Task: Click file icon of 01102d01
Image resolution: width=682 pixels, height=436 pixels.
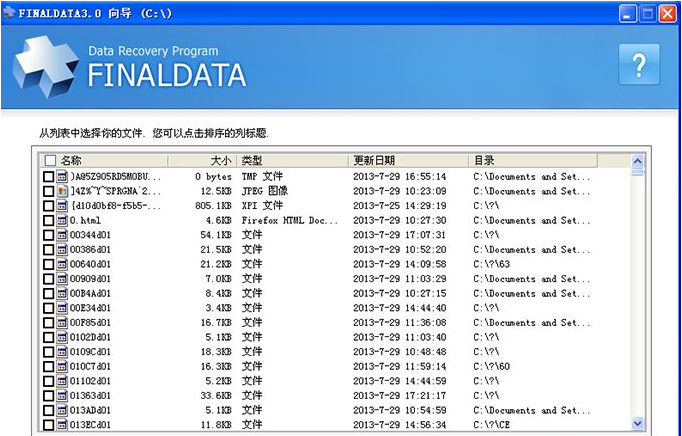Action: pyautogui.click(x=62, y=381)
